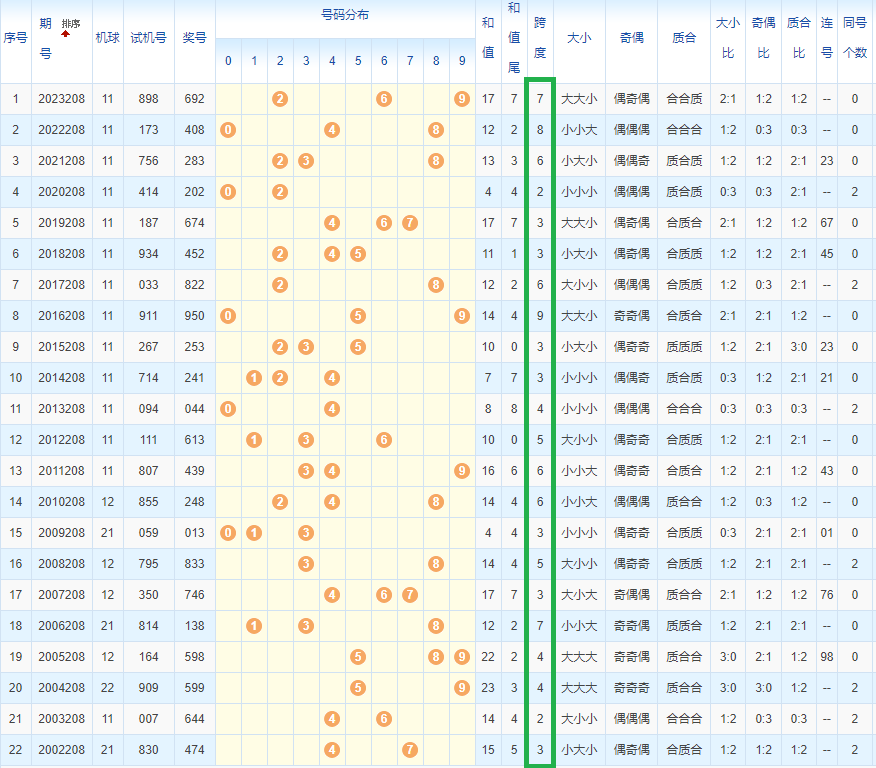Image resolution: width=876 pixels, height=768 pixels.
Task: Click digit 5 sub-header under 号码分布
Action: point(358,60)
